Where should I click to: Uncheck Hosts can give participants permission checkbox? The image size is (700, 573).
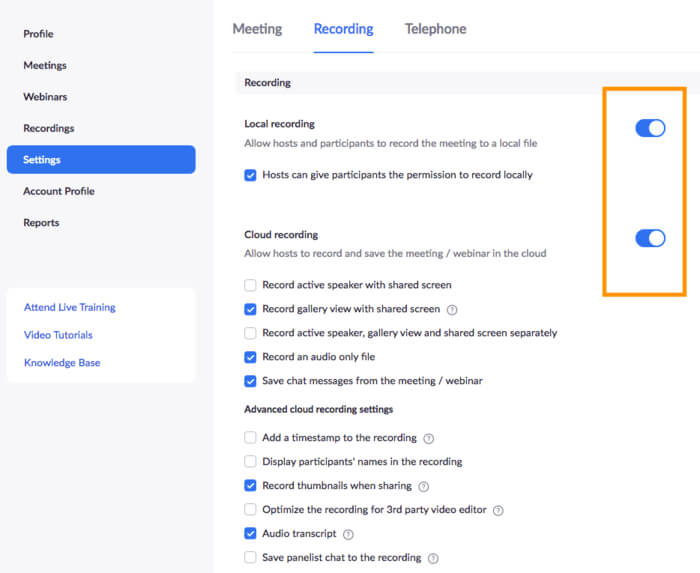250,175
